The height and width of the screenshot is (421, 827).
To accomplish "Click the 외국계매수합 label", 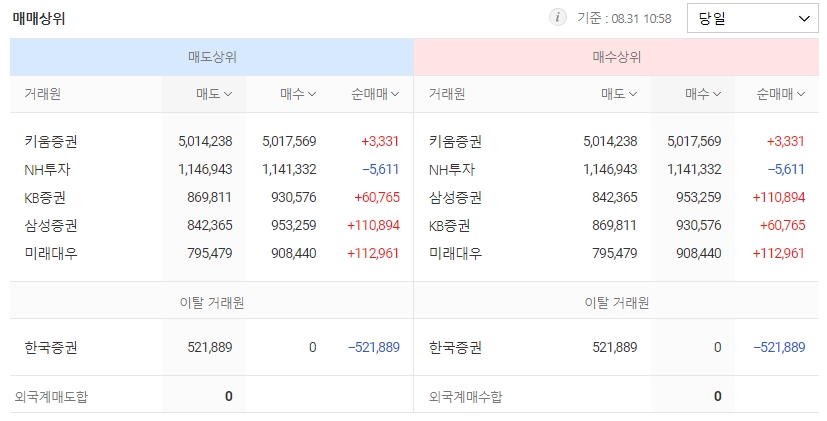I will click(466, 396).
